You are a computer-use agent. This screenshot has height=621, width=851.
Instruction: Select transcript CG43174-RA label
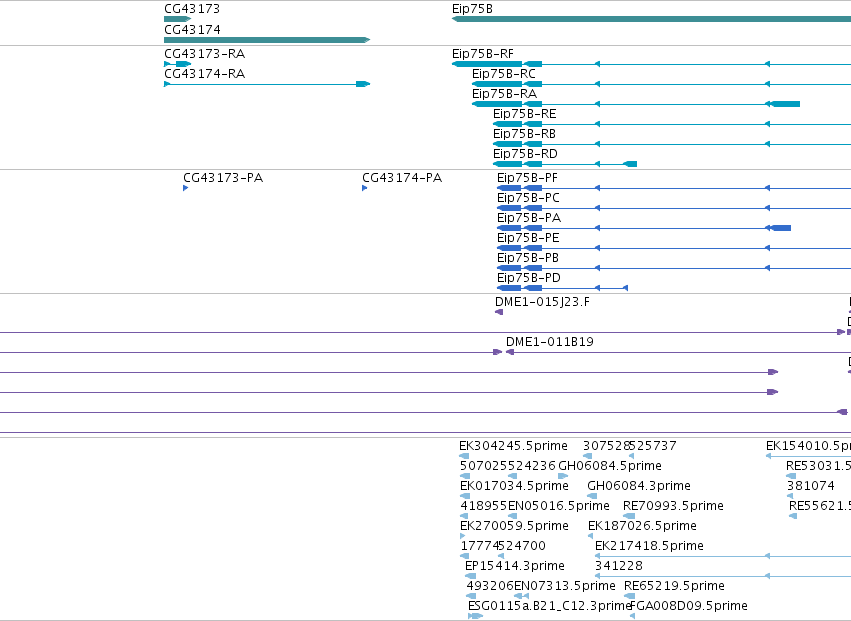point(205,74)
